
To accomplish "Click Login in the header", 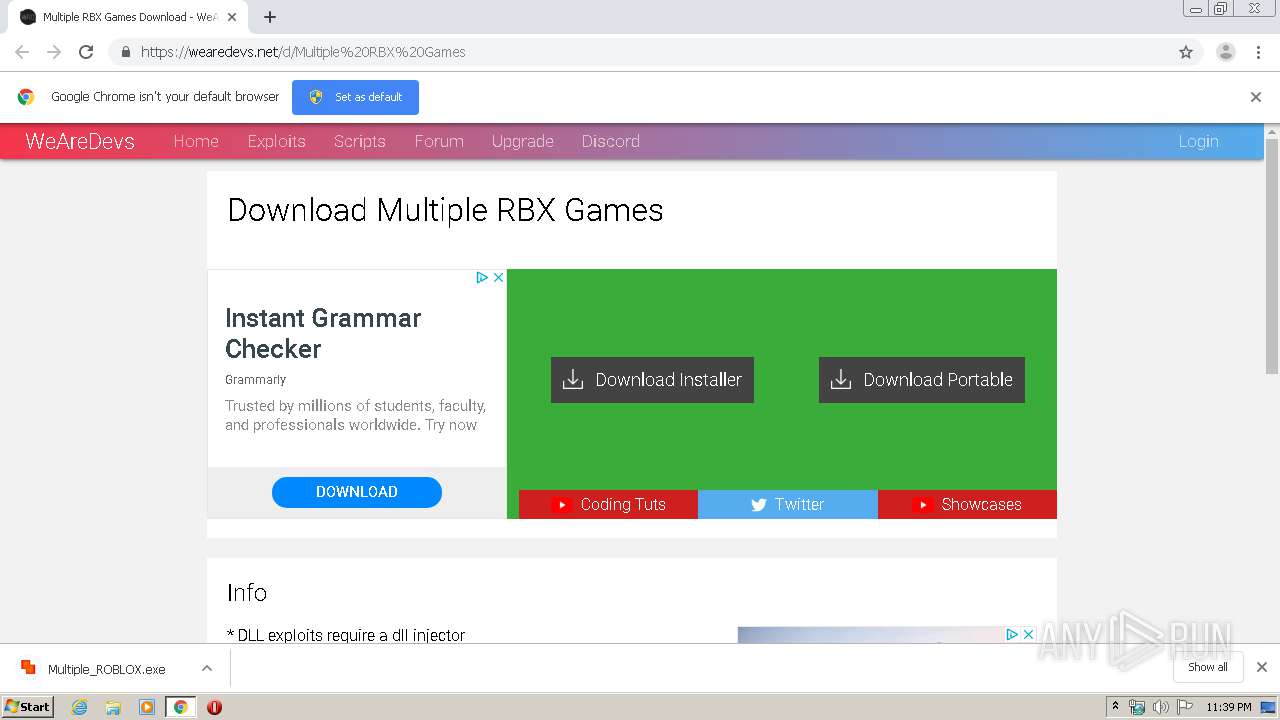I will (x=1198, y=141).
